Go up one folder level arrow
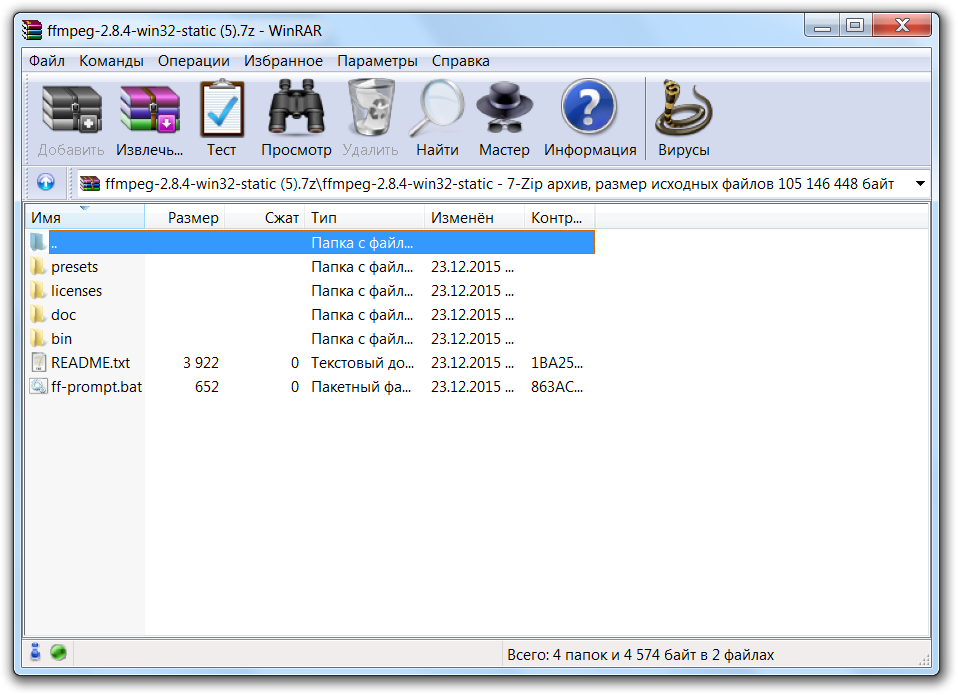Viewport: 958px width, 695px height. [45, 183]
